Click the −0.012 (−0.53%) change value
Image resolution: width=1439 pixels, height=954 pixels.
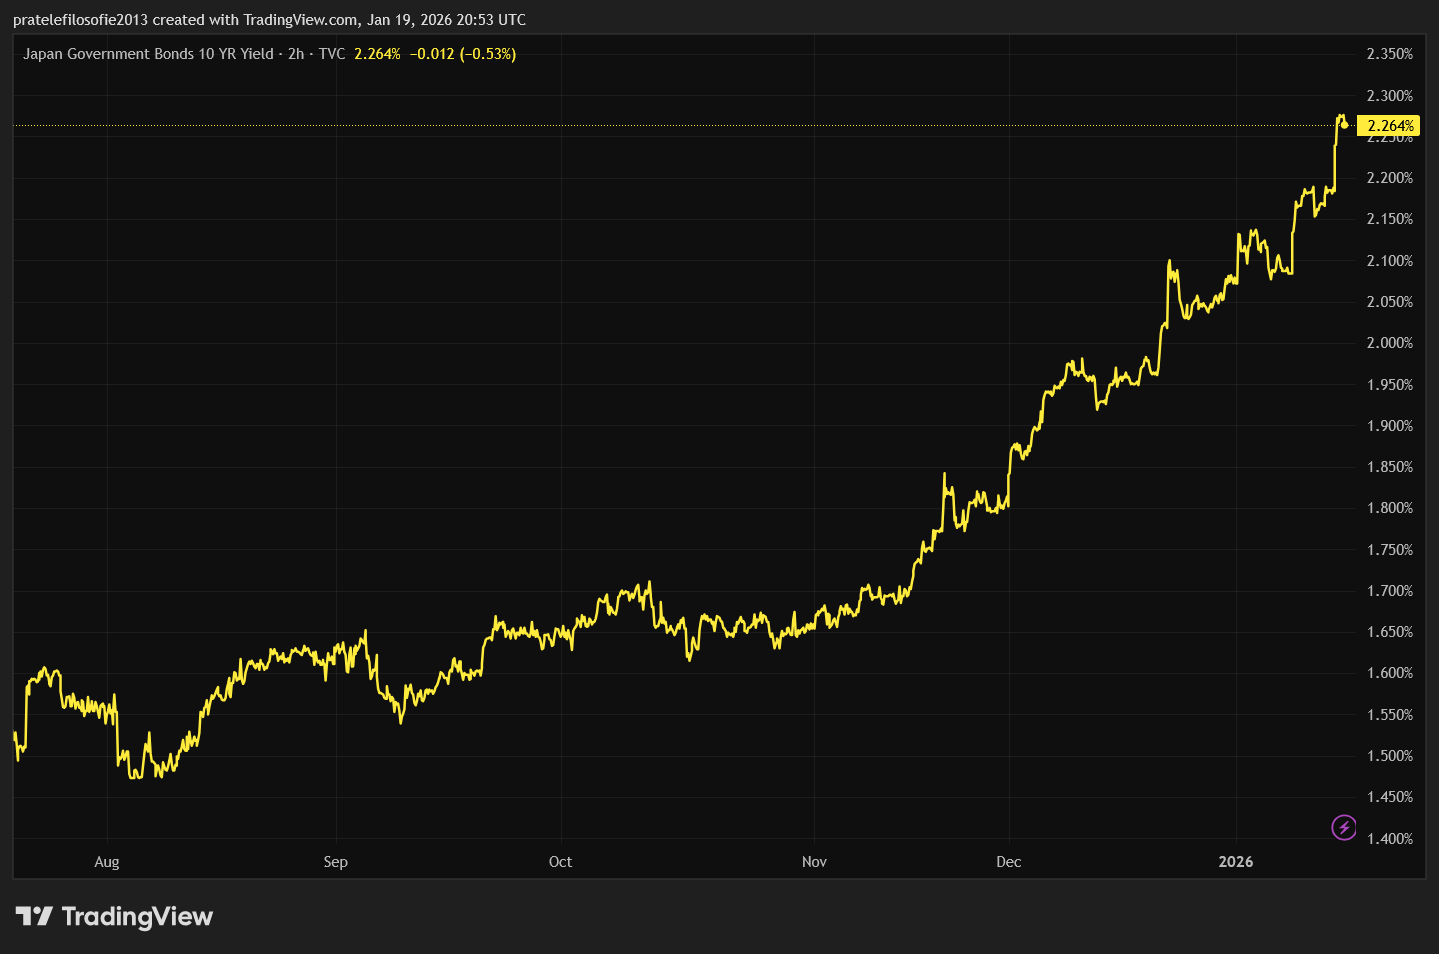463,54
